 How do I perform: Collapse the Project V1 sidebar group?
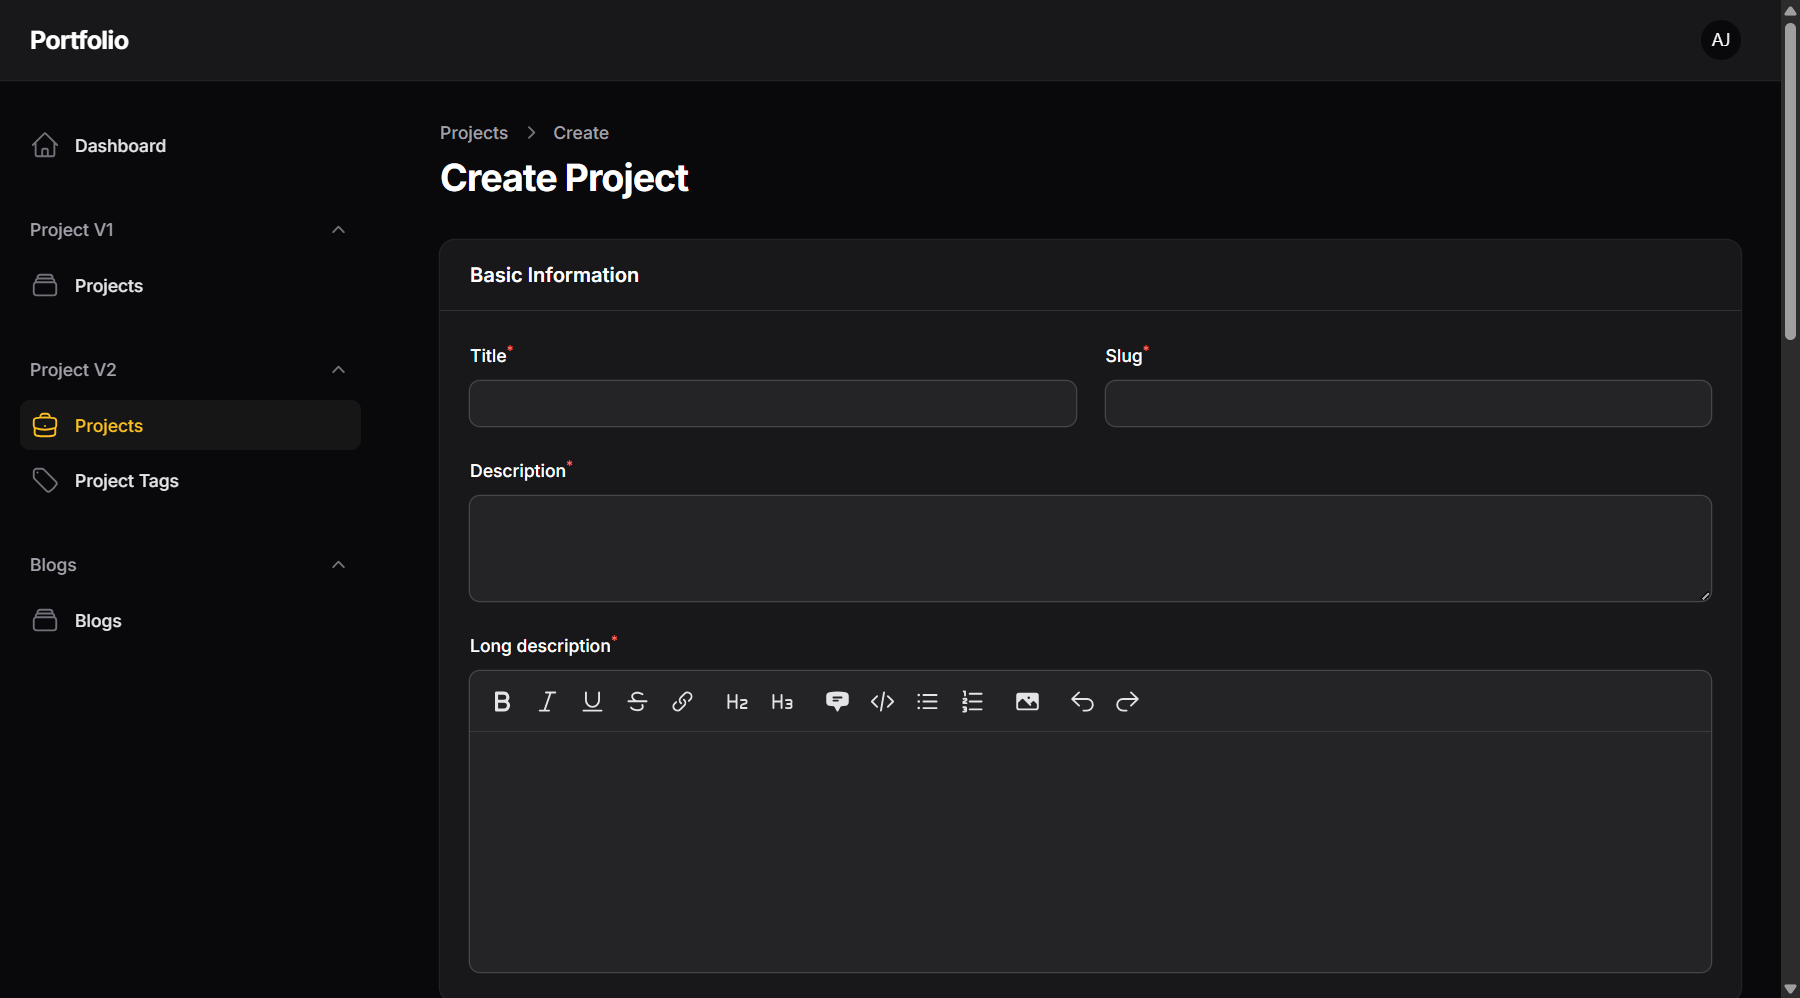point(338,230)
